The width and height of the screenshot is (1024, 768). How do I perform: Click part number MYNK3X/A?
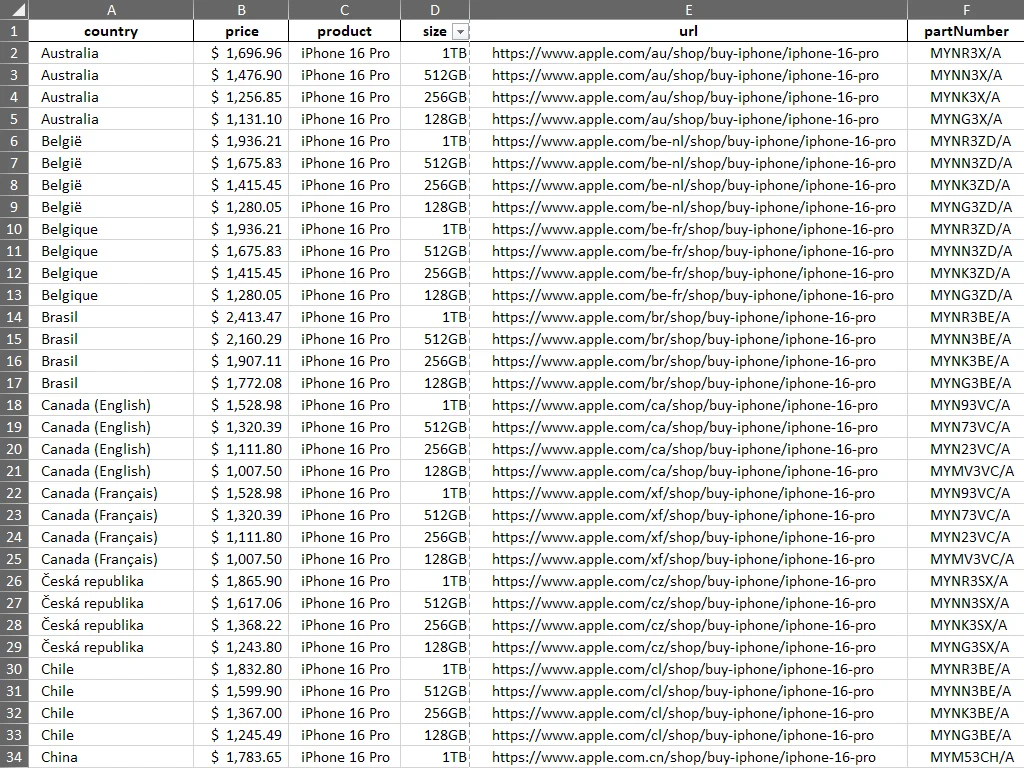coord(966,97)
